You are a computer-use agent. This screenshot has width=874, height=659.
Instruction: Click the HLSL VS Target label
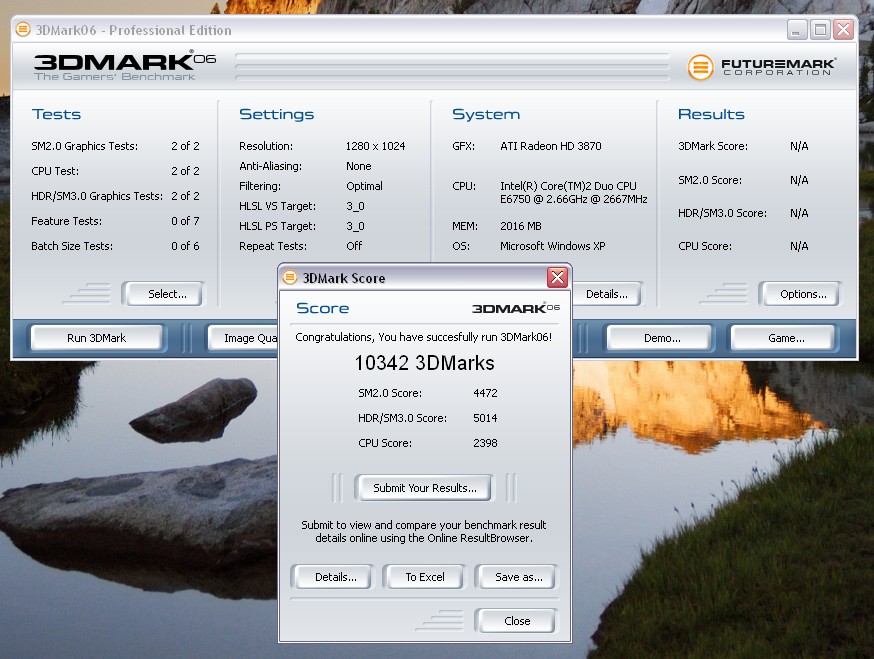pos(278,206)
